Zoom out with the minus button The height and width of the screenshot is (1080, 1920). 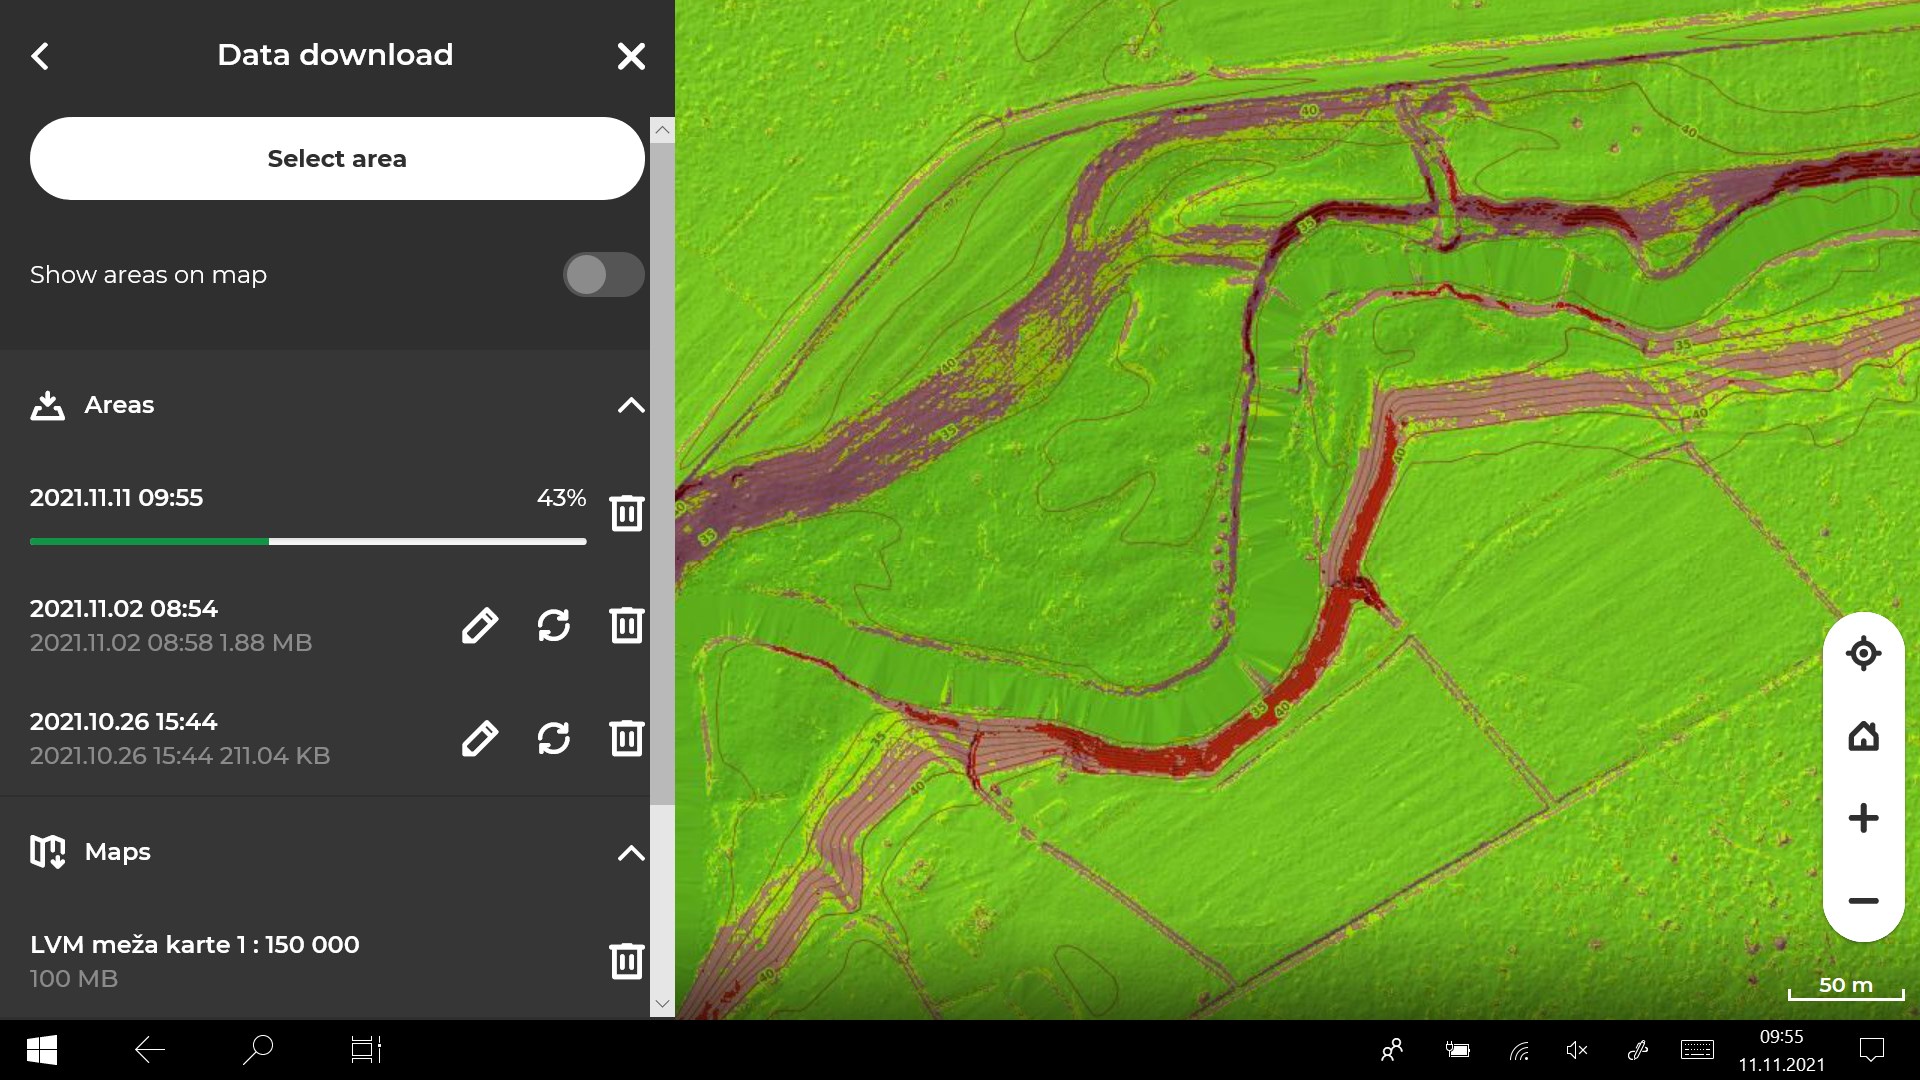[x=1863, y=901]
